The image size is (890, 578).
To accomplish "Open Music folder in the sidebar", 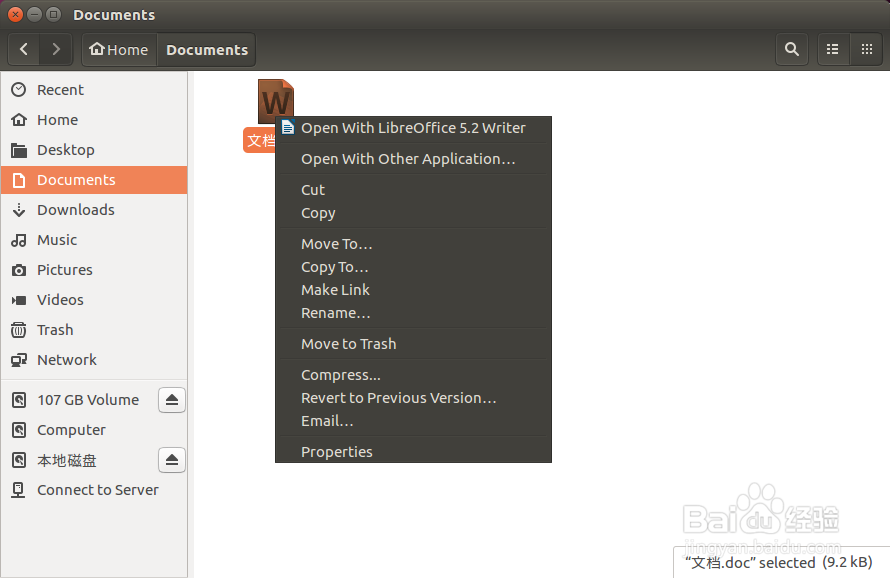I will pos(94,240).
